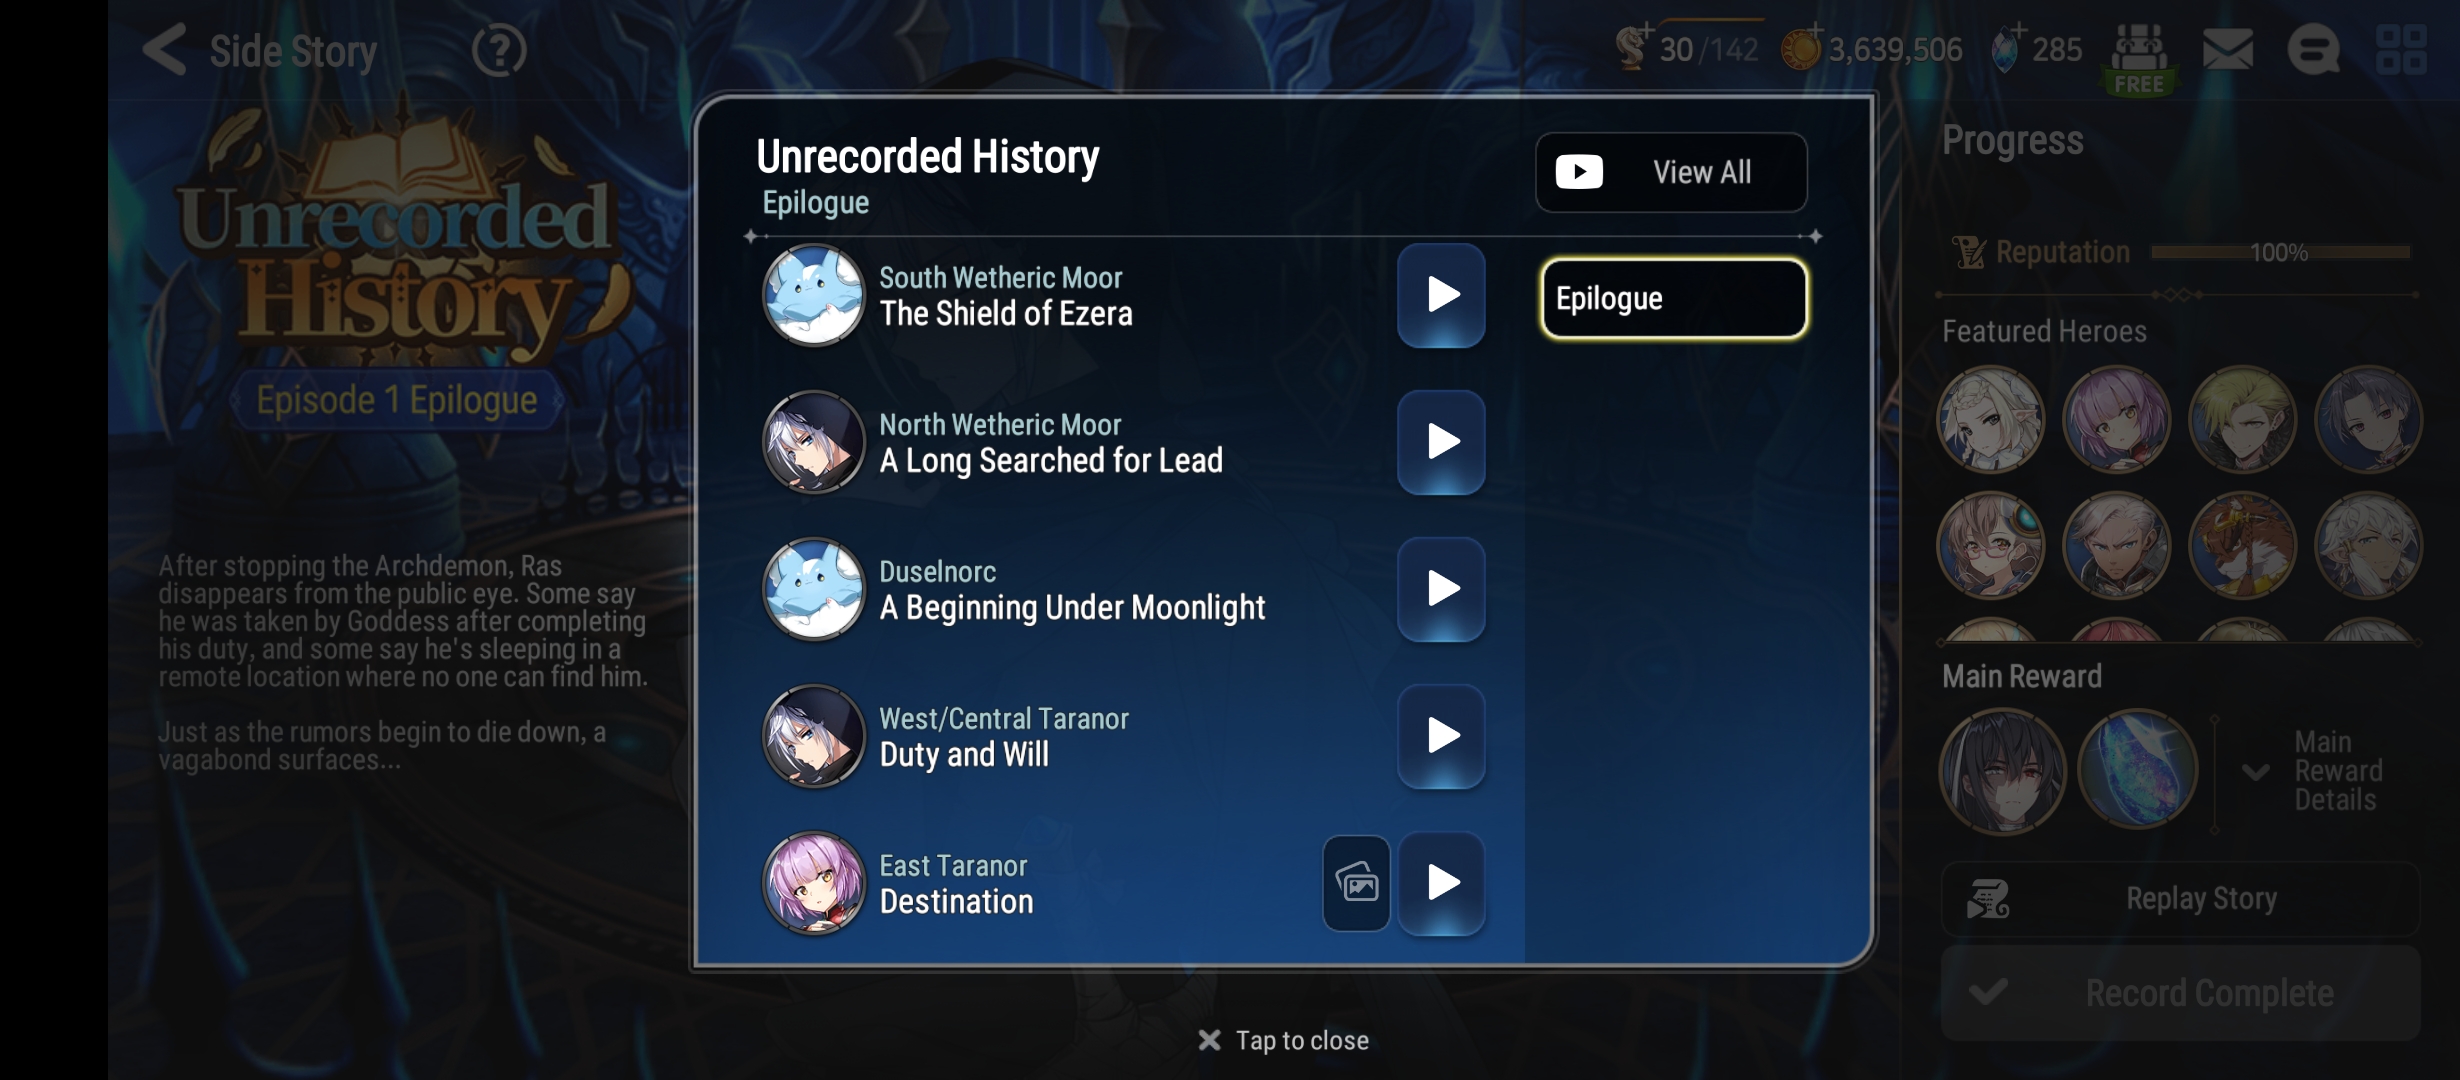The height and width of the screenshot is (1080, 2460).
Task: Open the main menu grid icon
Action: (x=2401, y=49)
